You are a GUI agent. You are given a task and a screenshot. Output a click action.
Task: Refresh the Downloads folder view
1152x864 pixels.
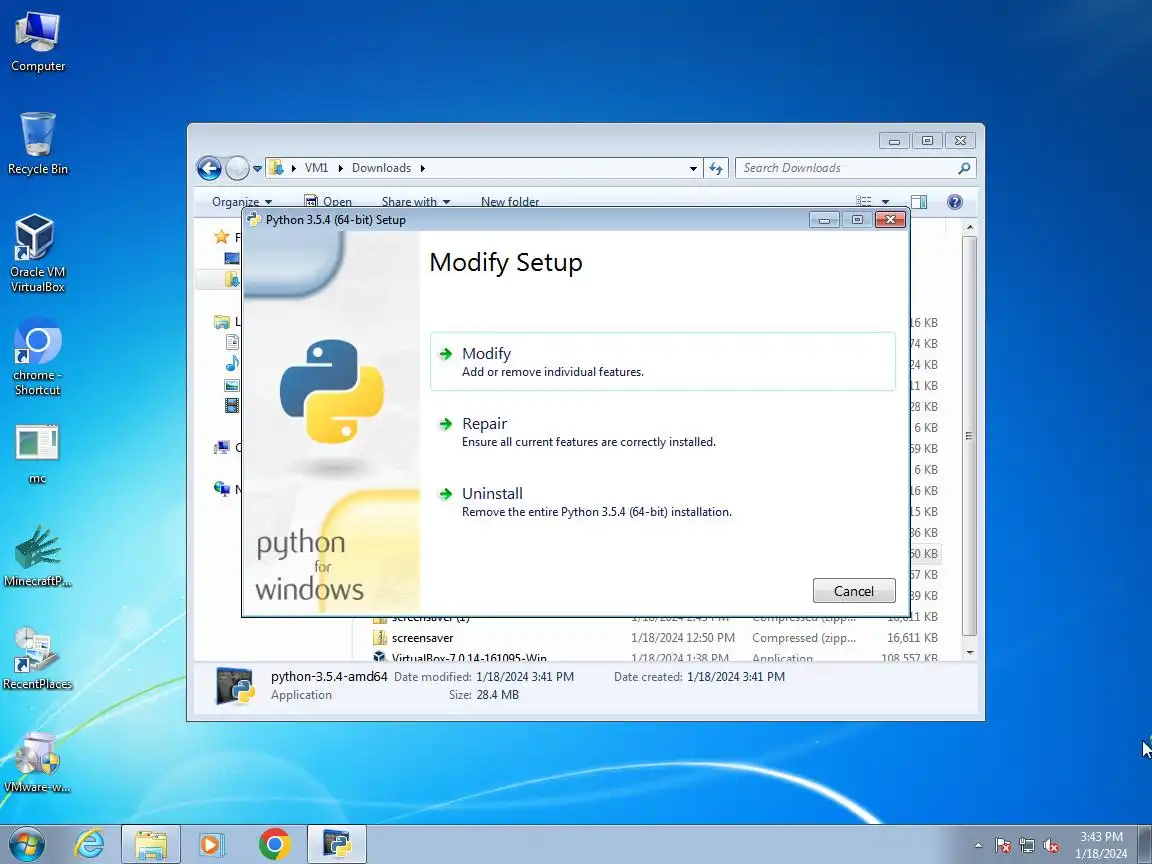click(x=716, y=168)
